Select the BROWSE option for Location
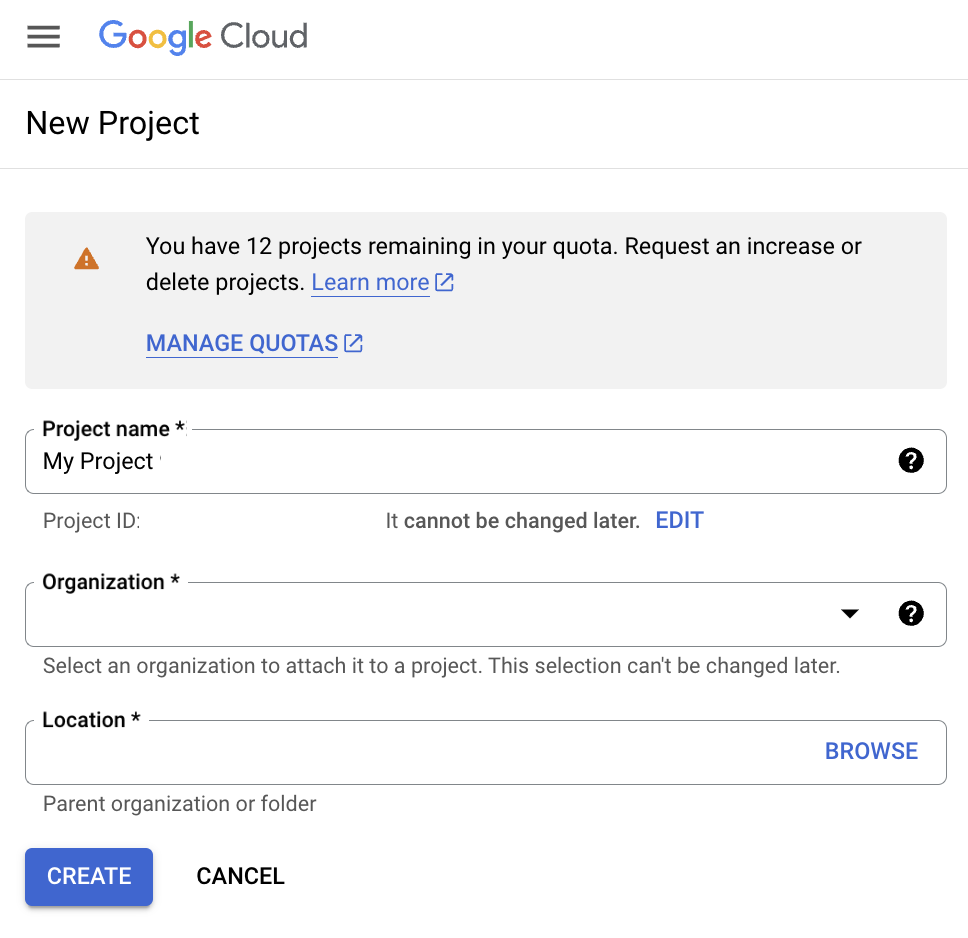The width and height of the screenshot is (968, 938). pos(871,750)
